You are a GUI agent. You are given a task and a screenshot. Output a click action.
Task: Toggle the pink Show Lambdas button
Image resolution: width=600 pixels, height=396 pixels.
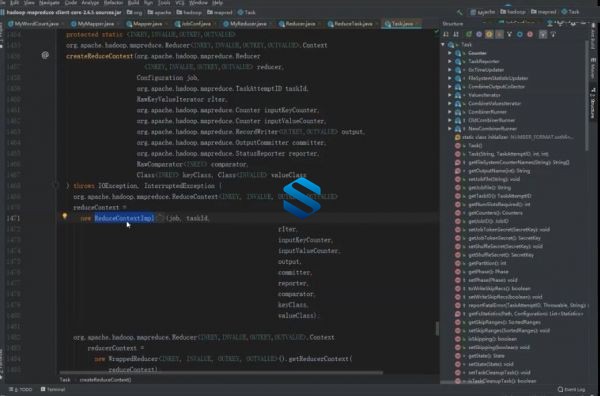530,34
